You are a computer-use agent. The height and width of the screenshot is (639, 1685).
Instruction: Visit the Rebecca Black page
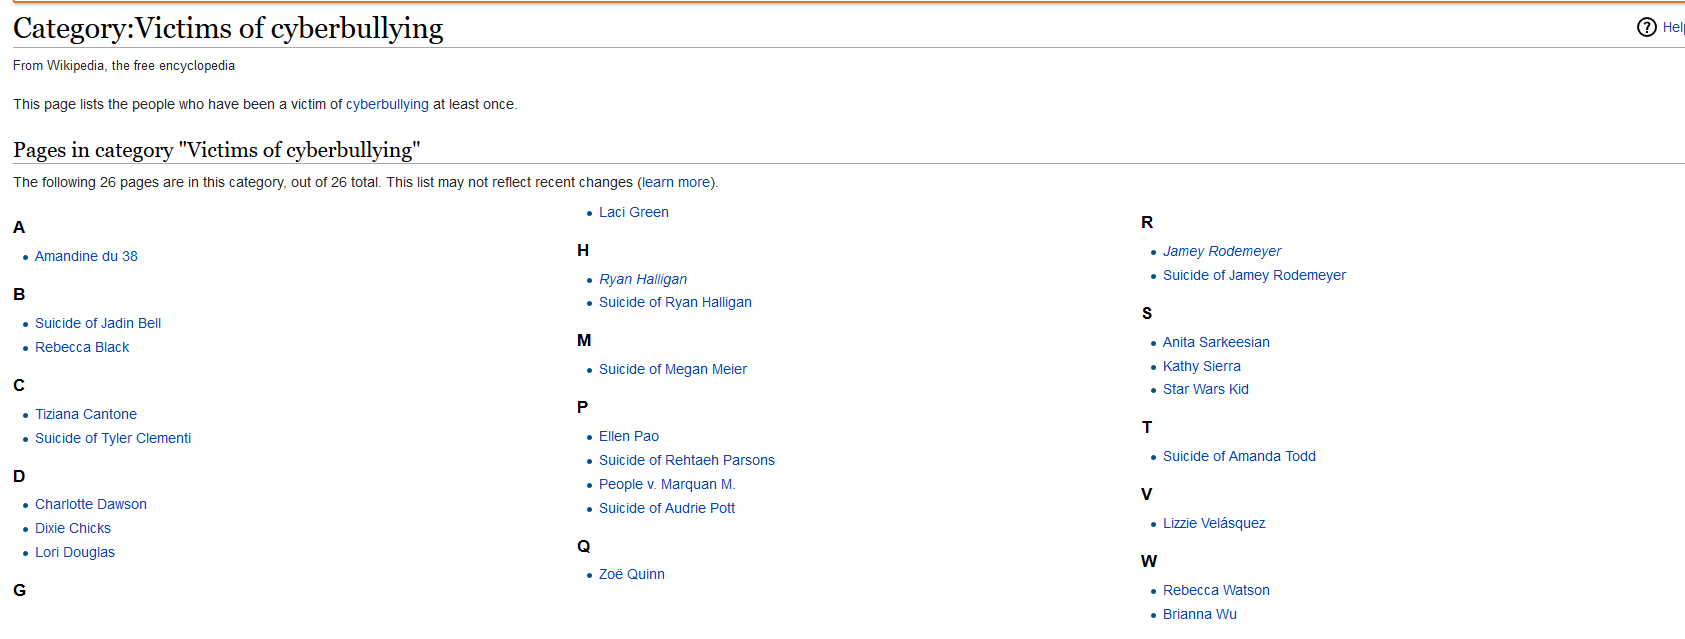click(82, 347)
